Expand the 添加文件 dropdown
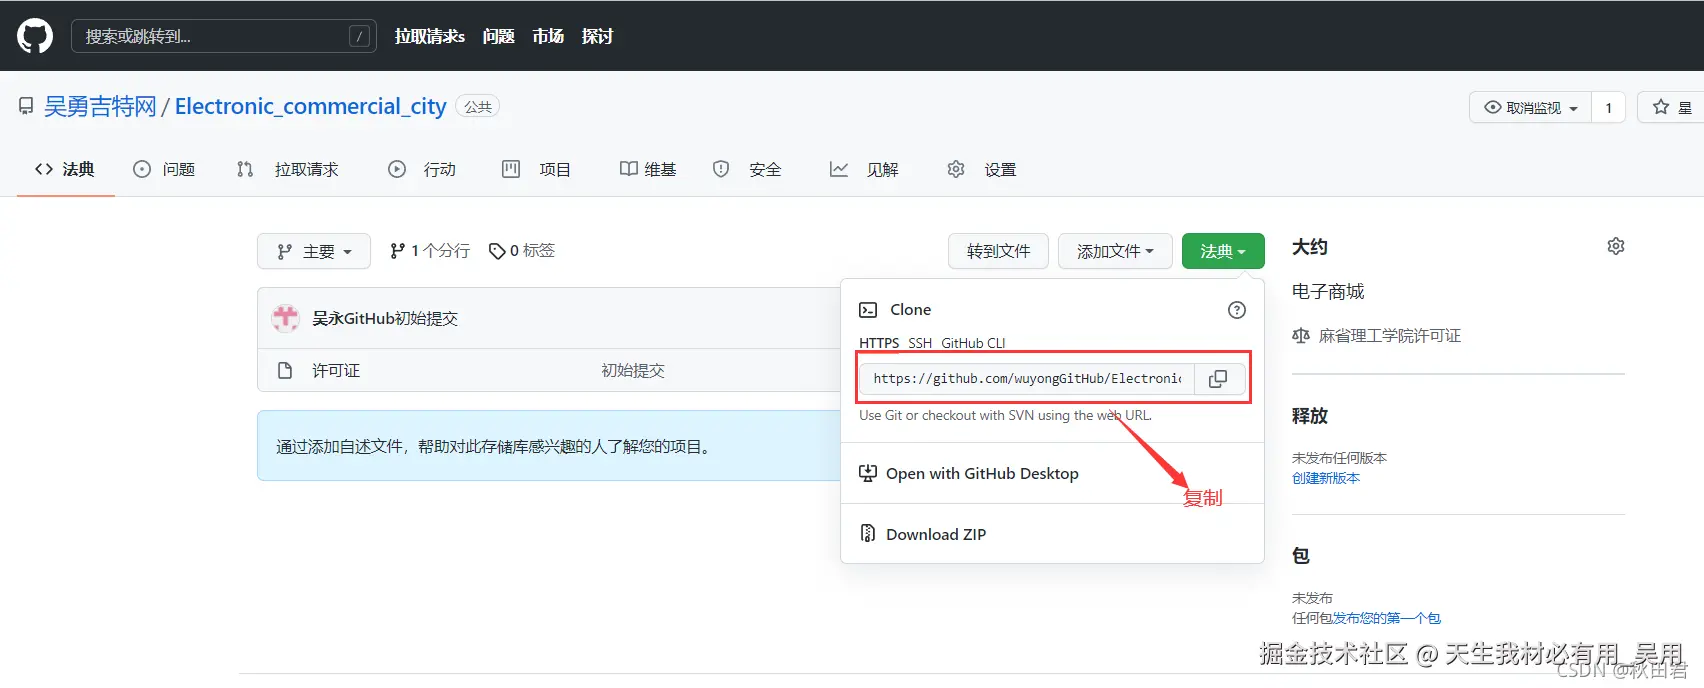 click(1115, 251)
